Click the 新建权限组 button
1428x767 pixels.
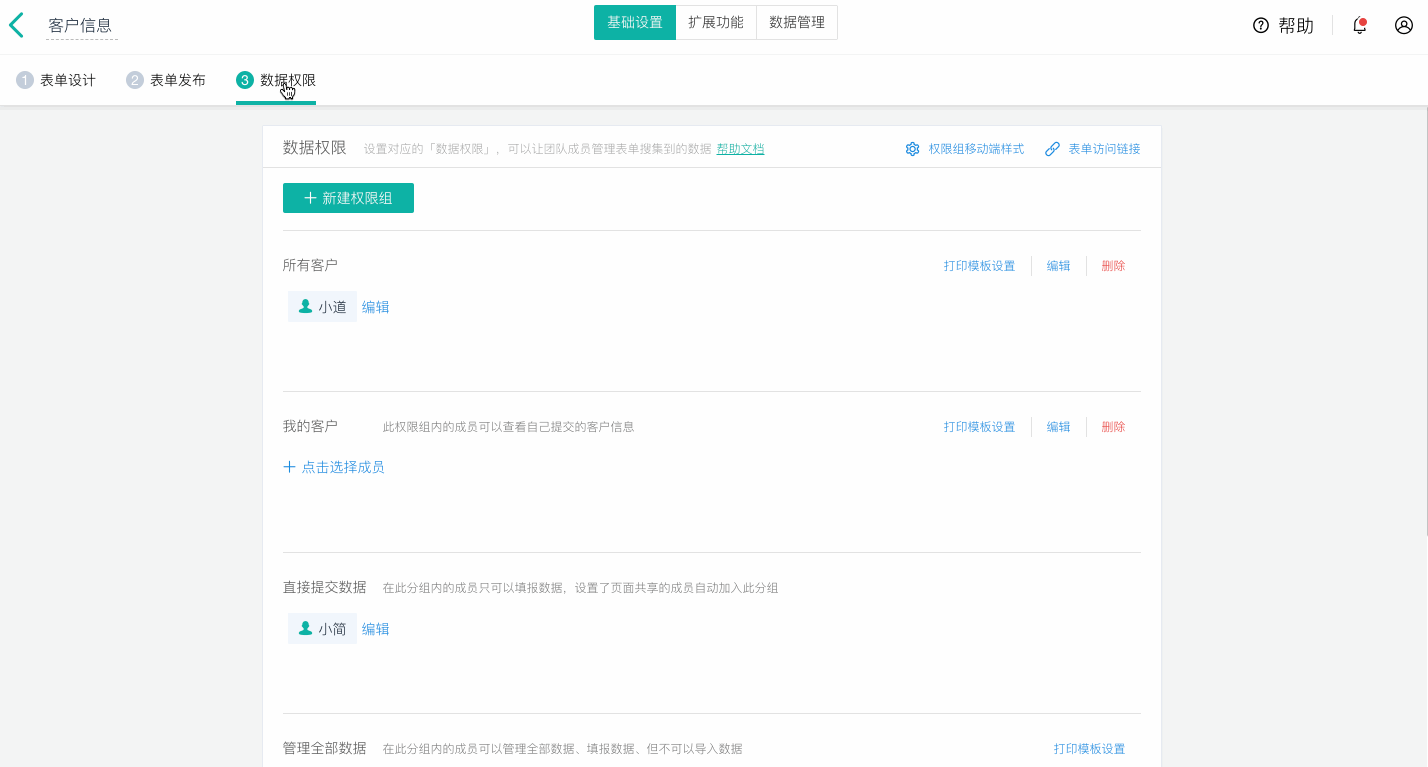348,198
